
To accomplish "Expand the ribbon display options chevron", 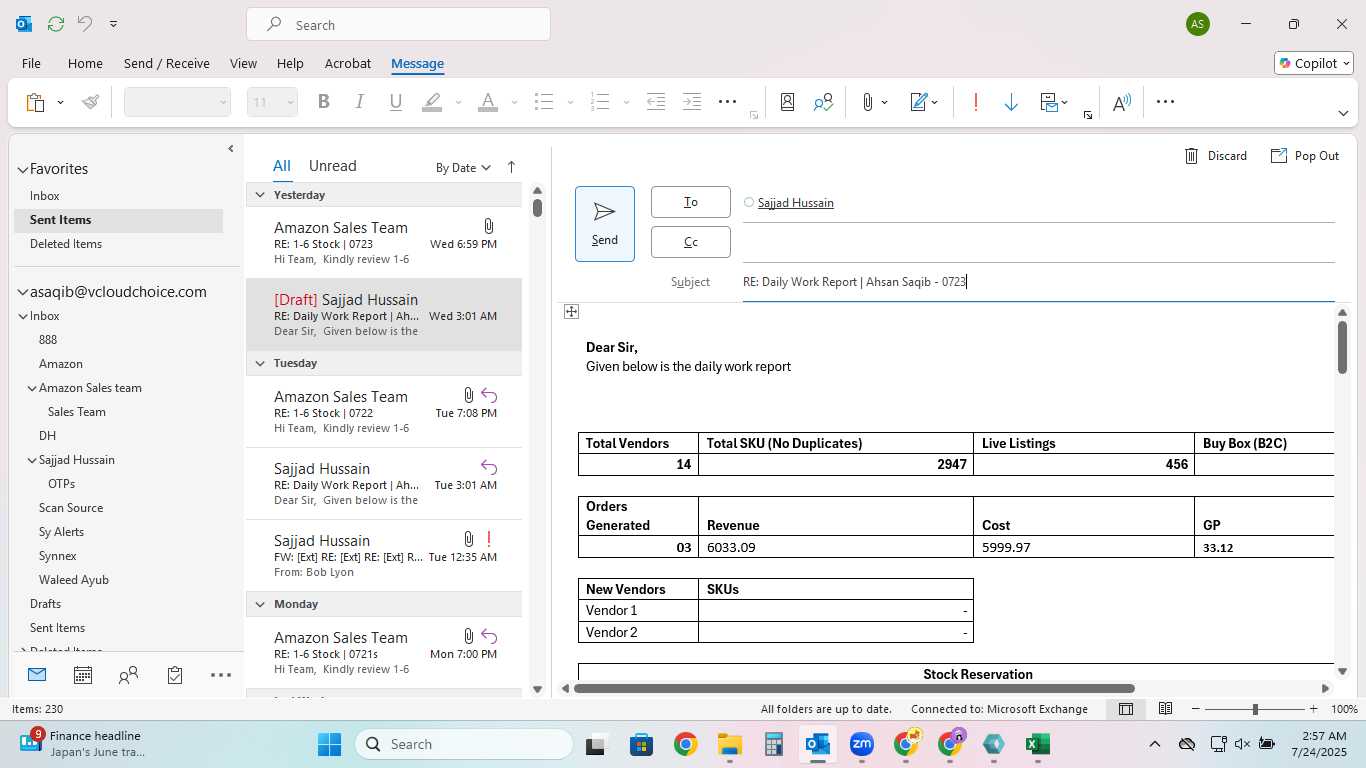I will tap(1343, 113).
